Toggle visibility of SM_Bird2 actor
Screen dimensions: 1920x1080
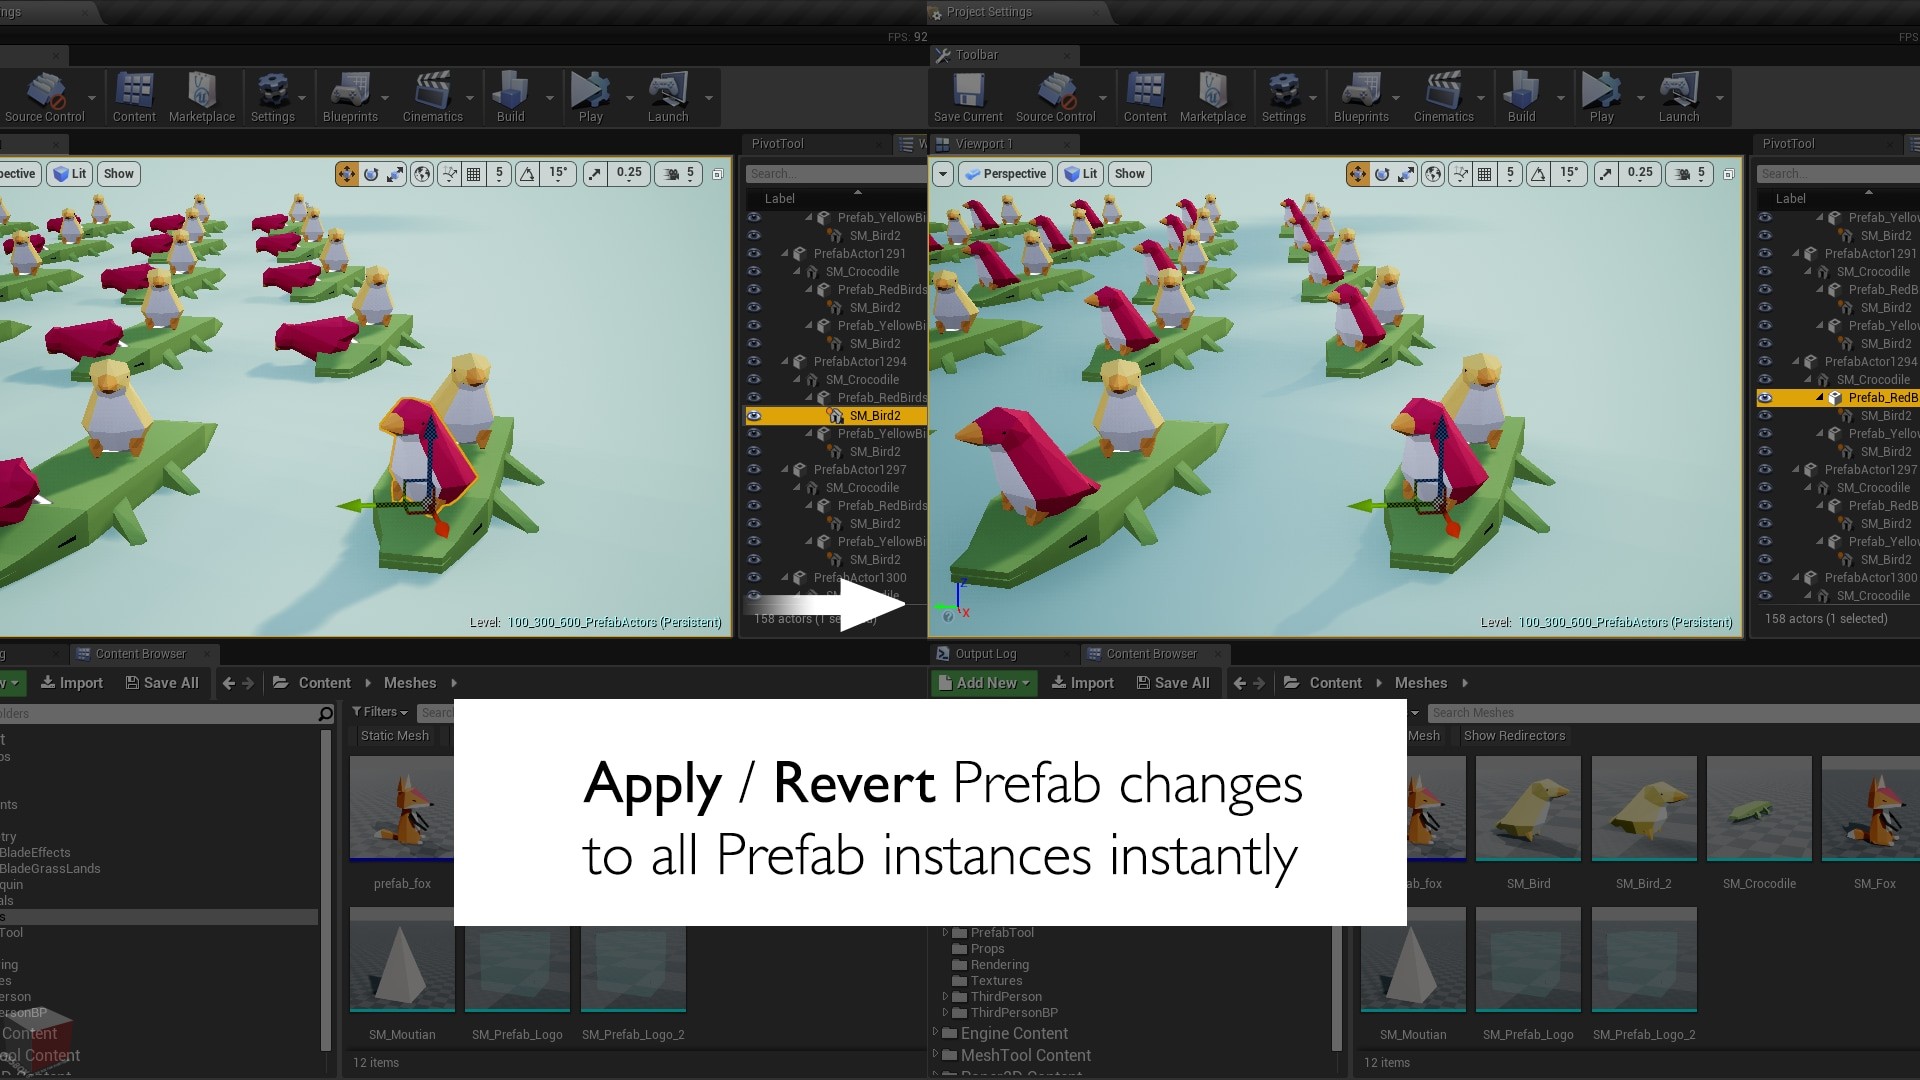click(x=754, y=415)
